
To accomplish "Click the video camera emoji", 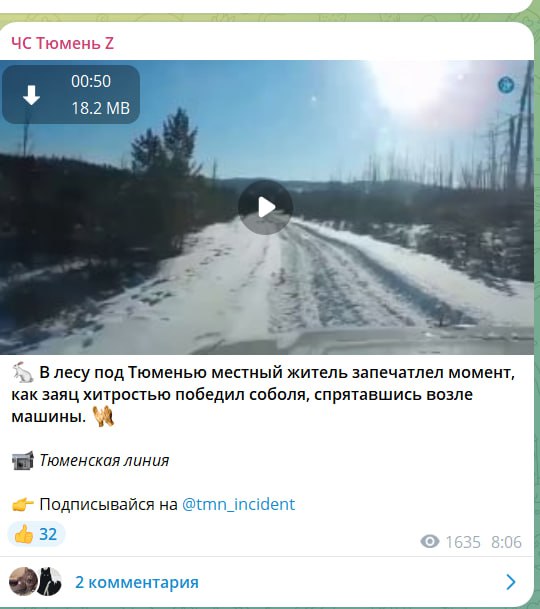I will coord(23,461).
